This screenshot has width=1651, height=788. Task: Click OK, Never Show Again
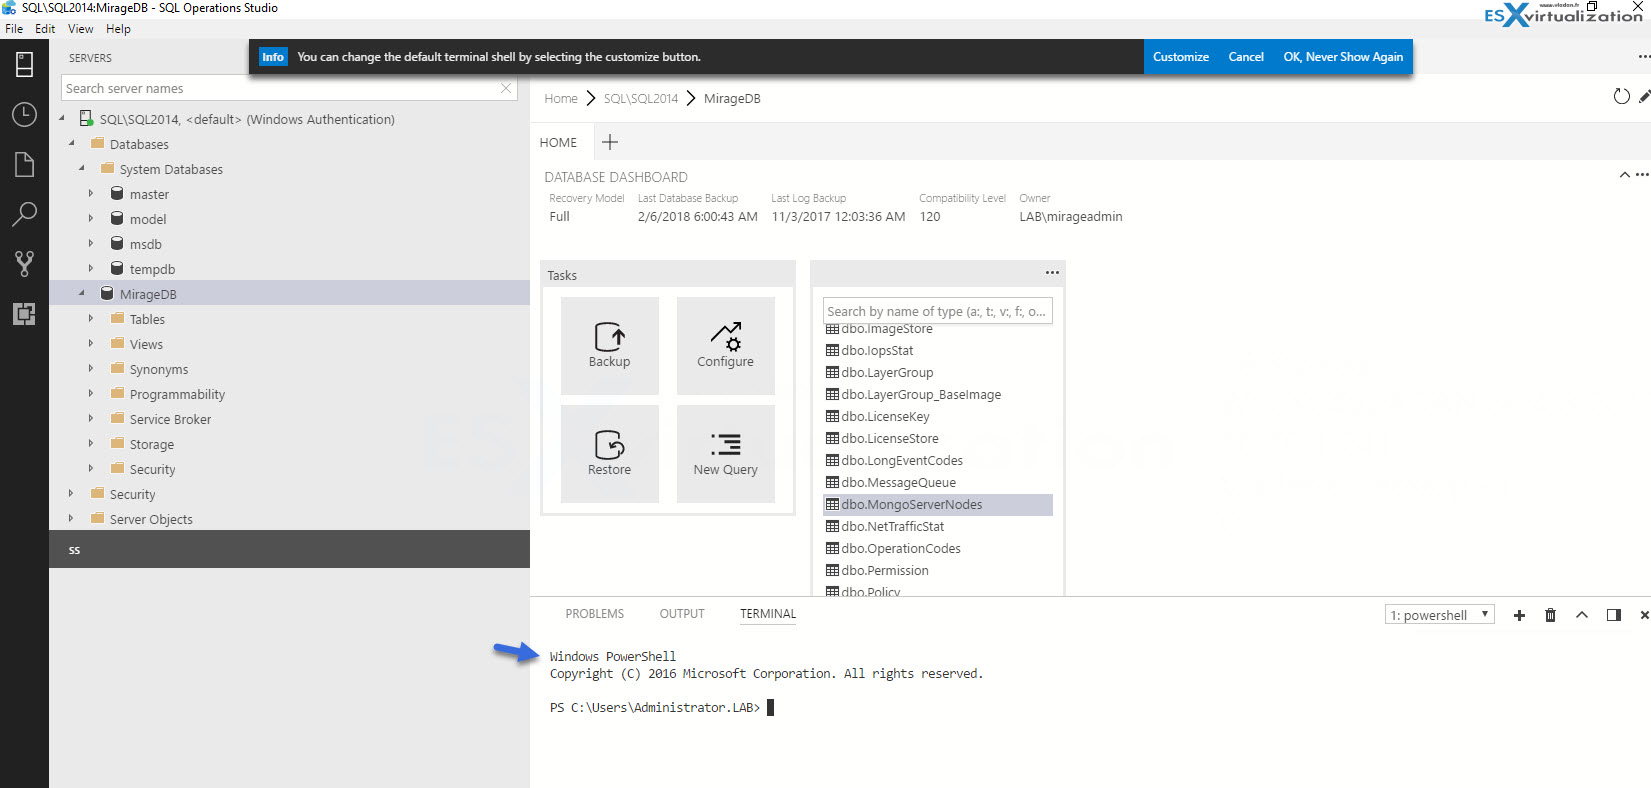(1343, 57)
